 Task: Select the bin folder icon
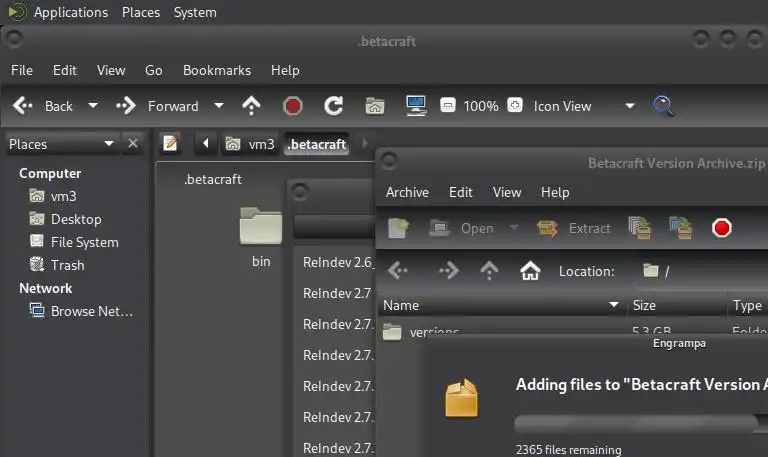coord(261,226)
